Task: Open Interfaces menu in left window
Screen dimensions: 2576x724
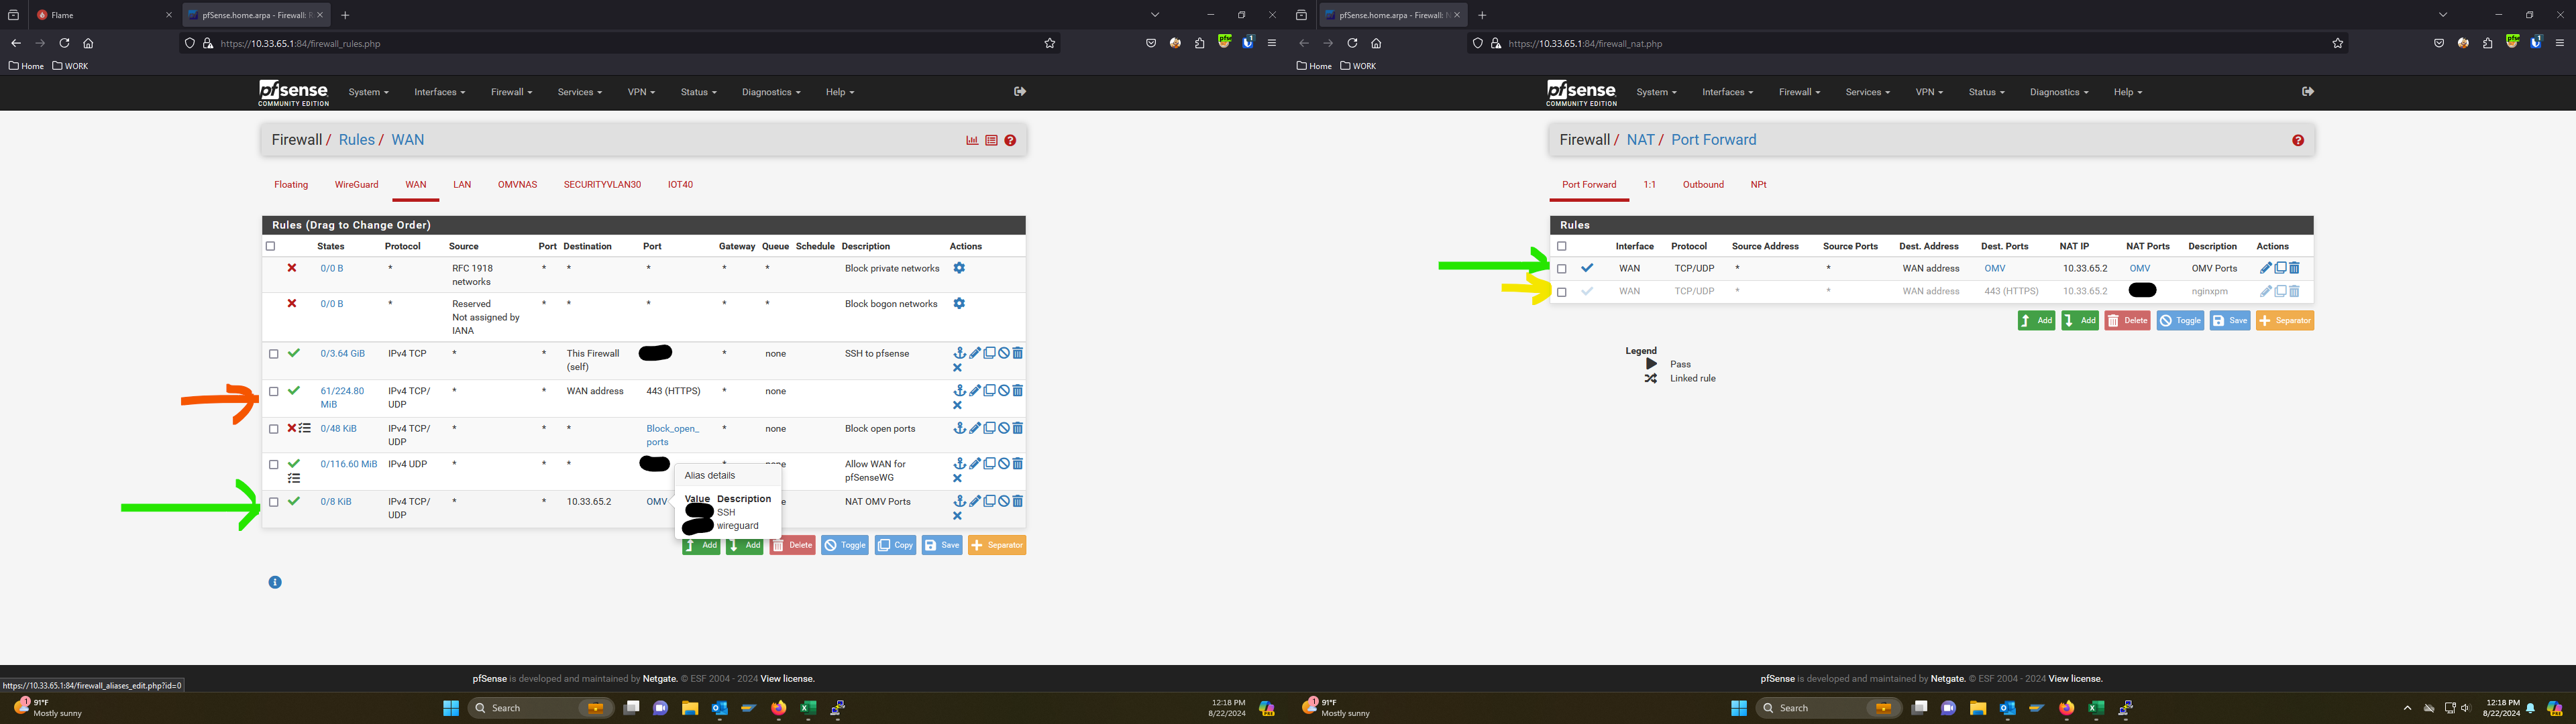Action: point(440,92)
